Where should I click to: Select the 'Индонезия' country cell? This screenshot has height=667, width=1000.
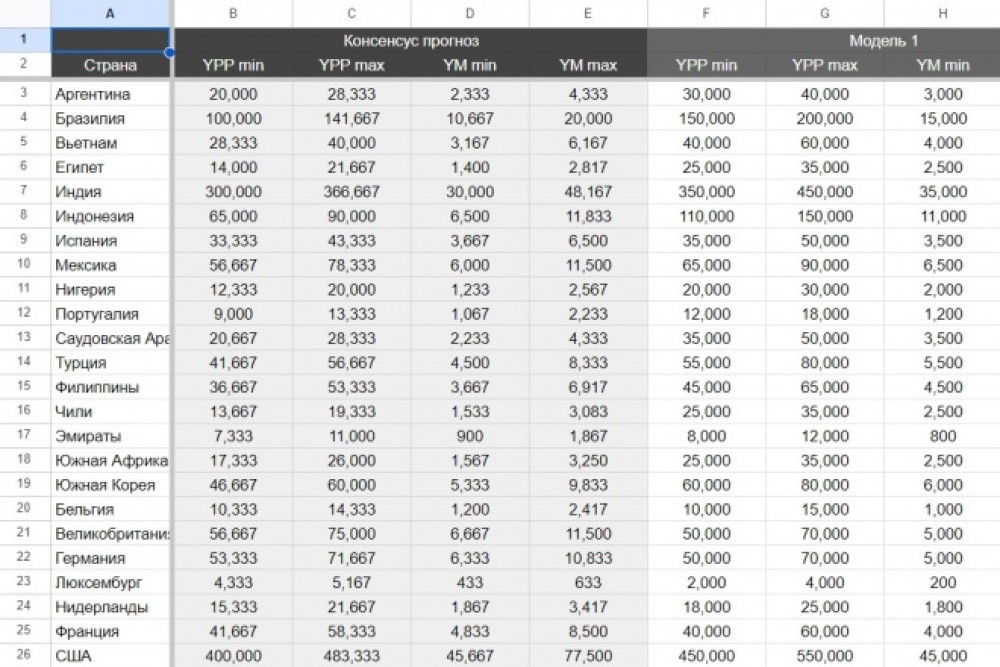[x=110, y=216]
